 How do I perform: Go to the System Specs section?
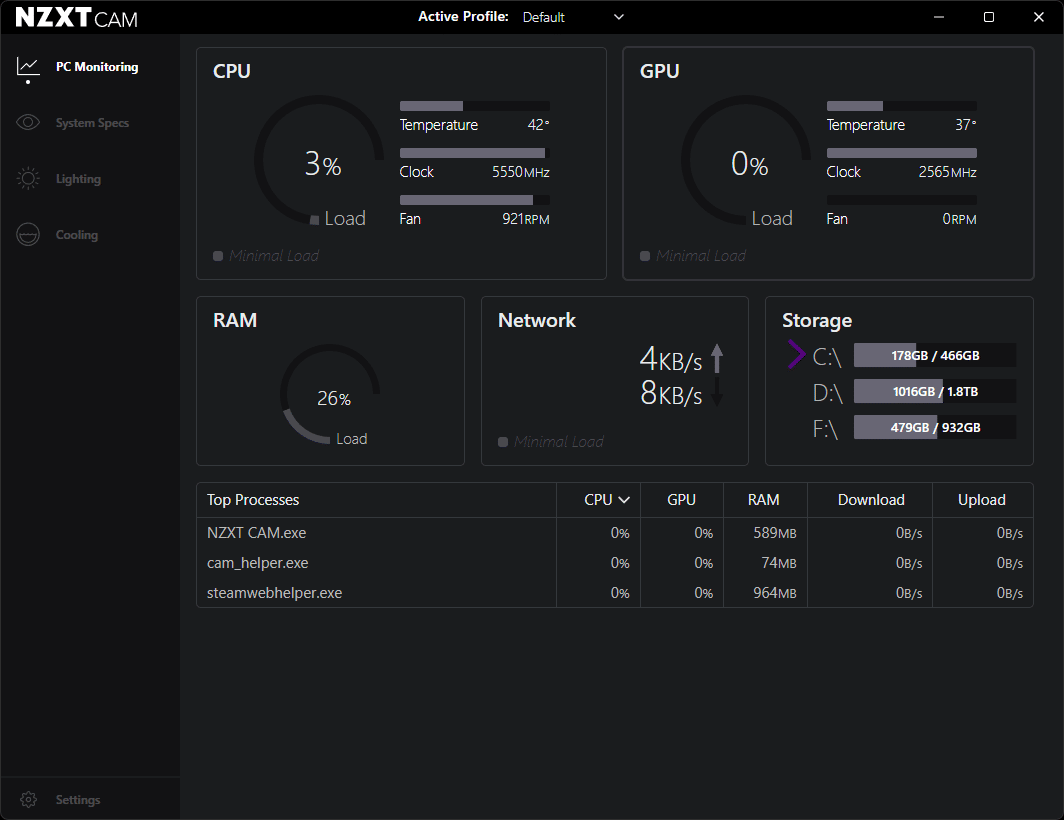tap(92, 123)
